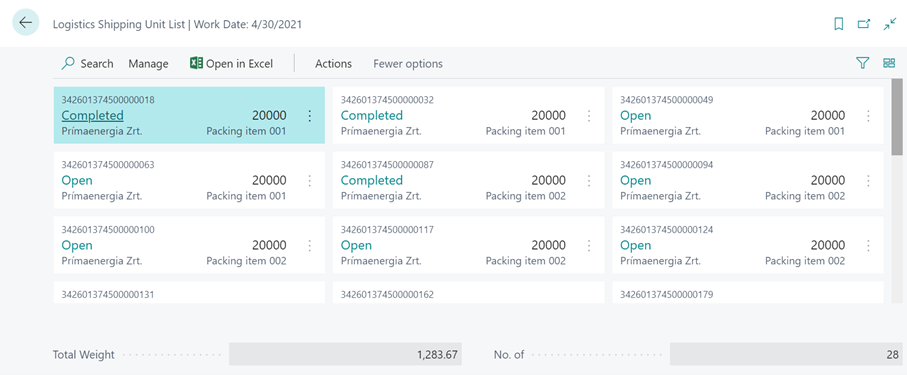This screenshot has width=907, height=375.
Task: Click the Search text label
Action: pyautogui.click(x=97, y=64)
